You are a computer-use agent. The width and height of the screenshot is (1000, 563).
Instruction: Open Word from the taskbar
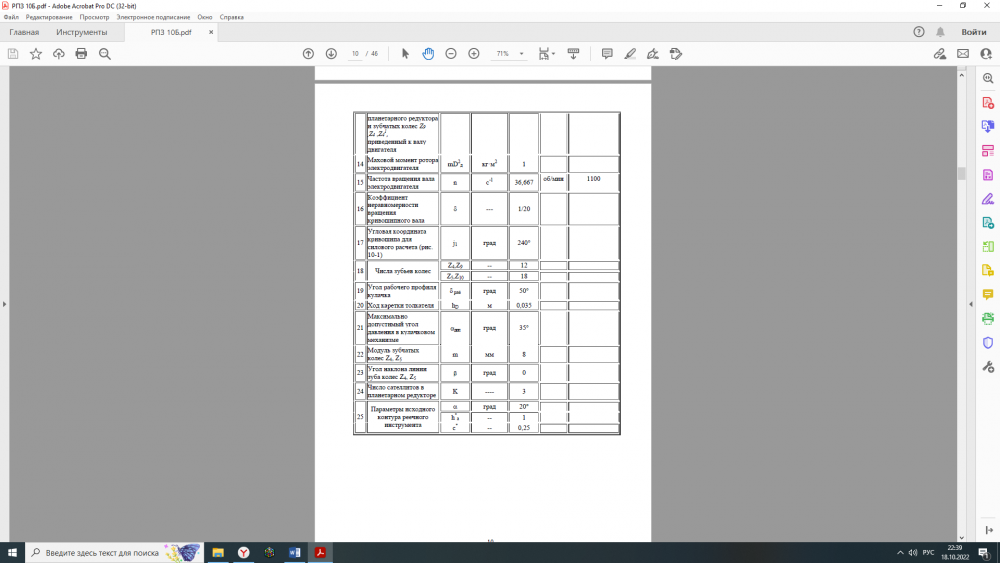pos(295,553)
